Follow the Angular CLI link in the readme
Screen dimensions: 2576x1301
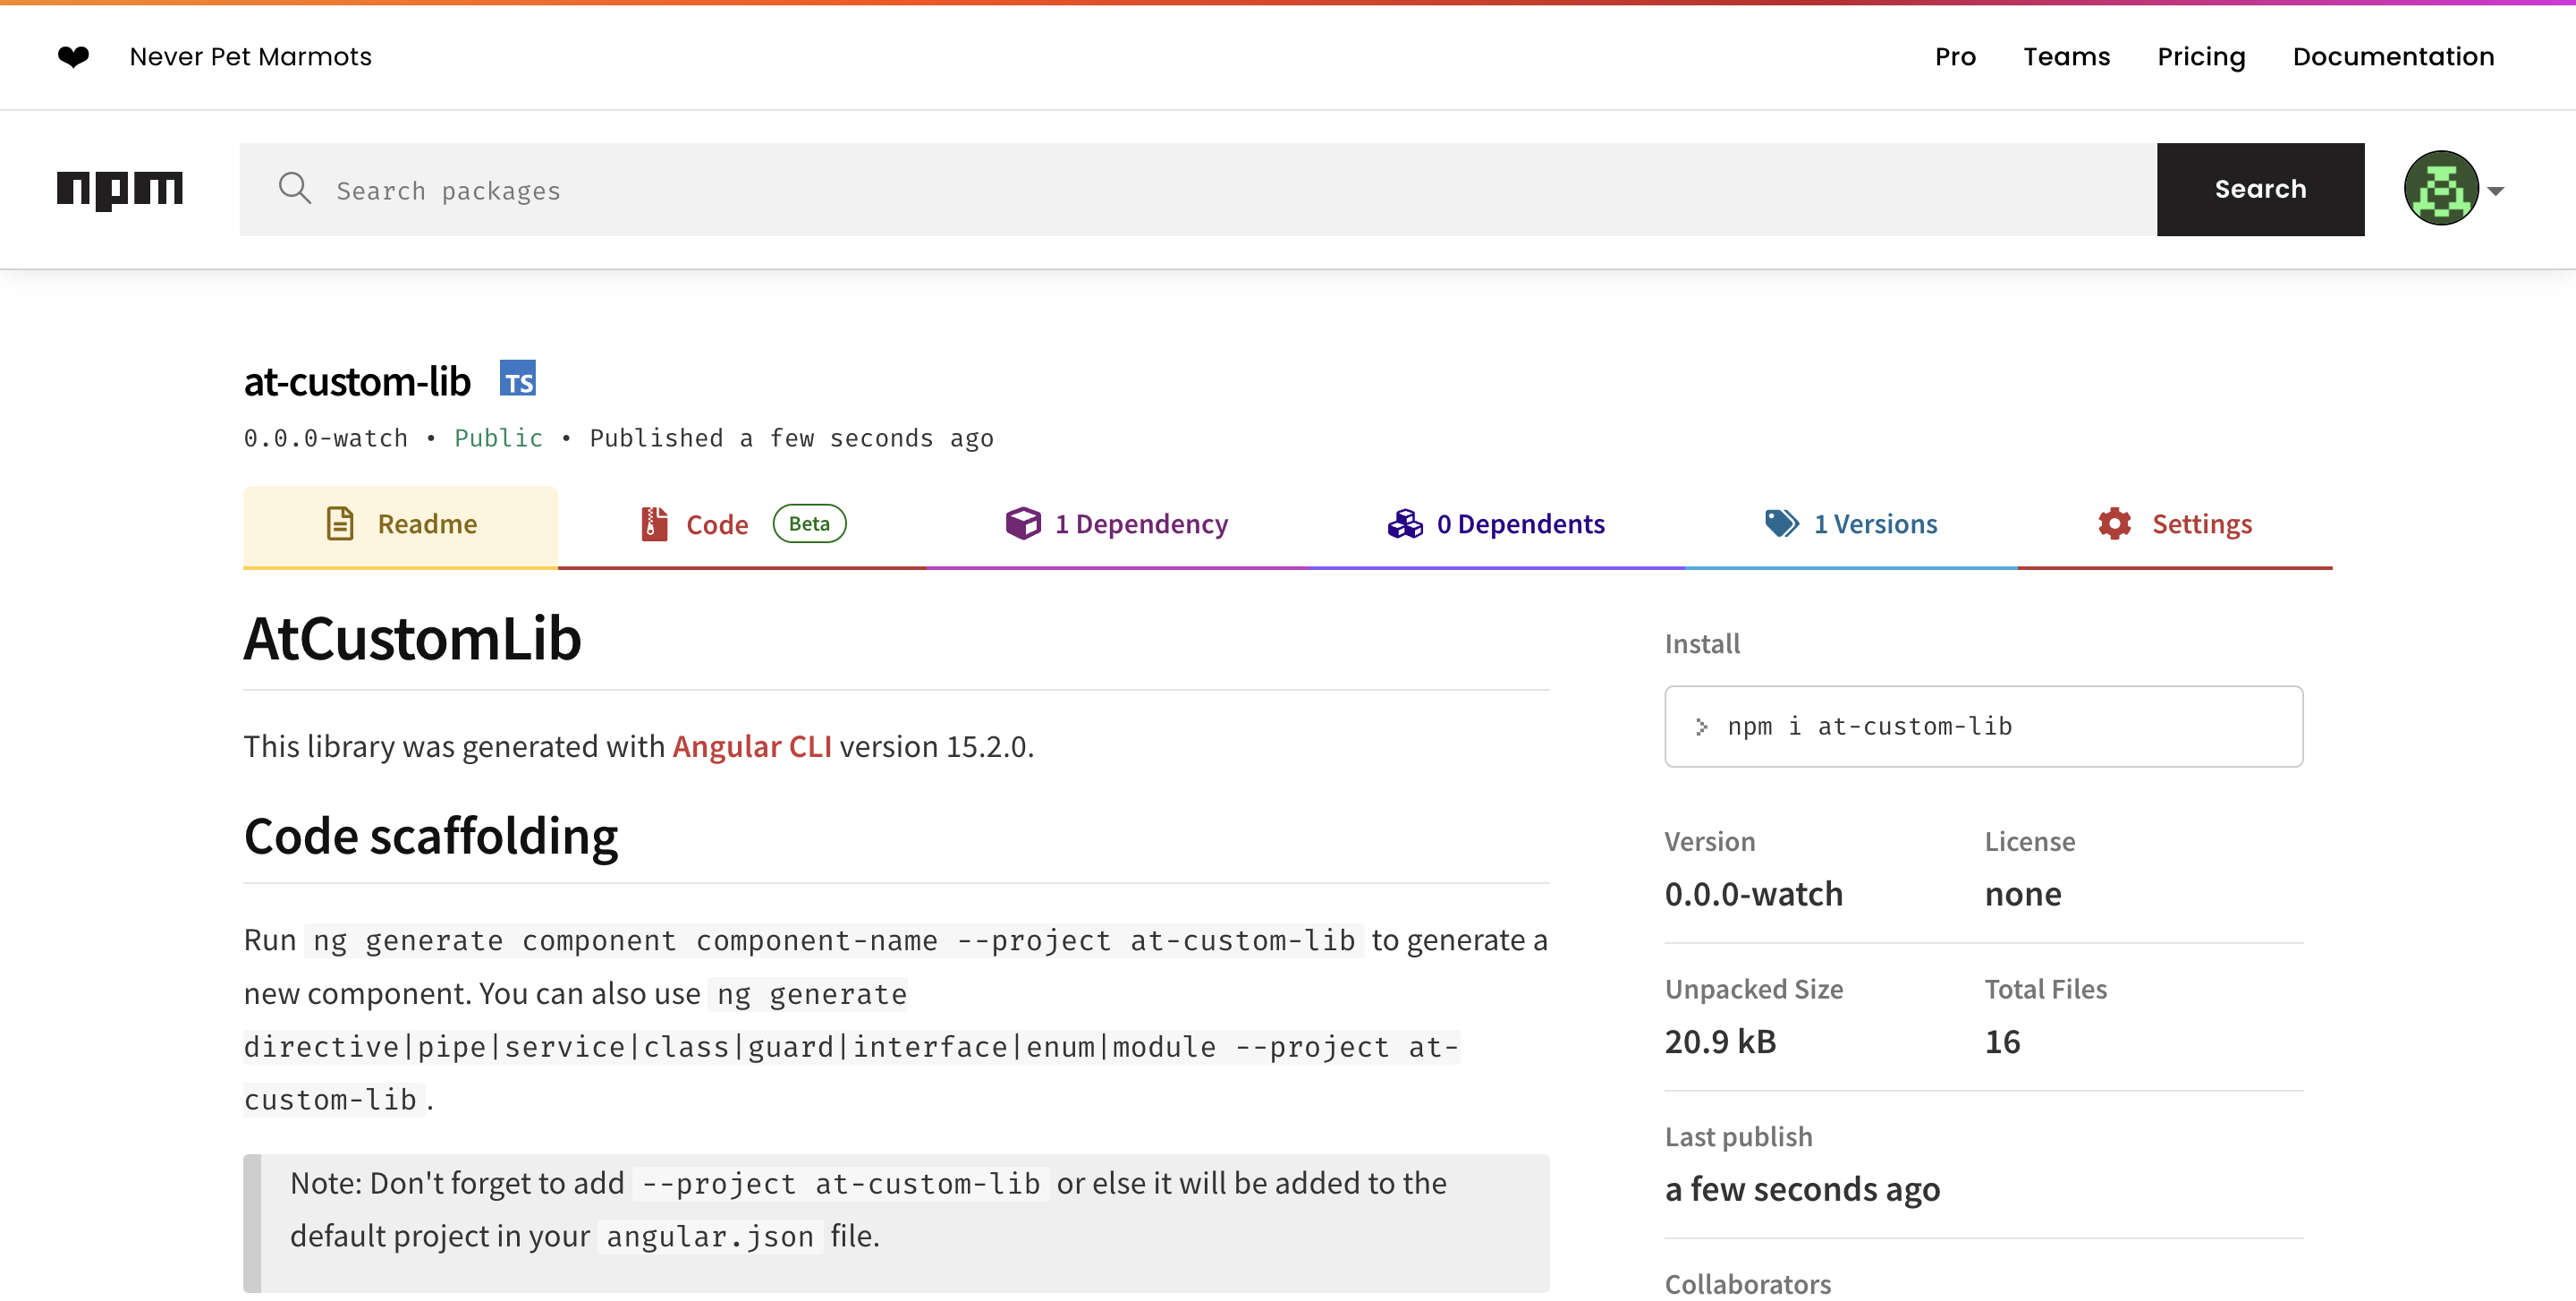[752, 746]
